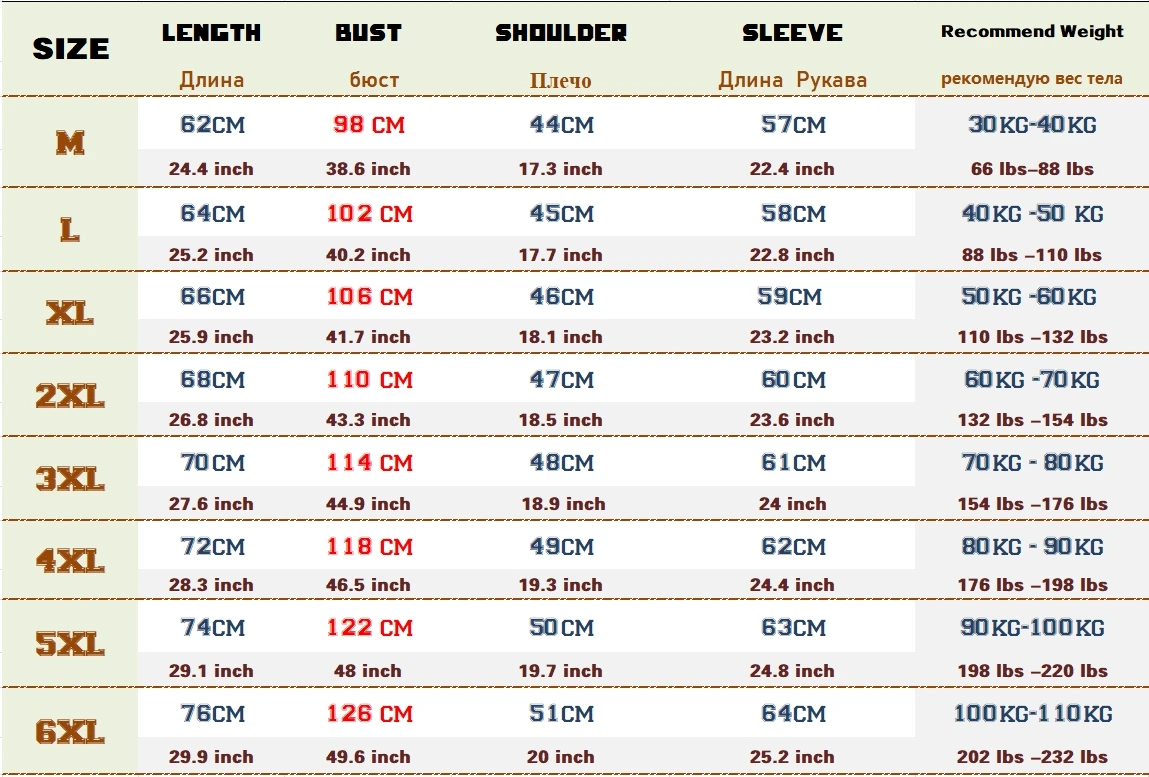Click the Recommend Weight header
This screenshot has height=777, width=1149.
1032,31
